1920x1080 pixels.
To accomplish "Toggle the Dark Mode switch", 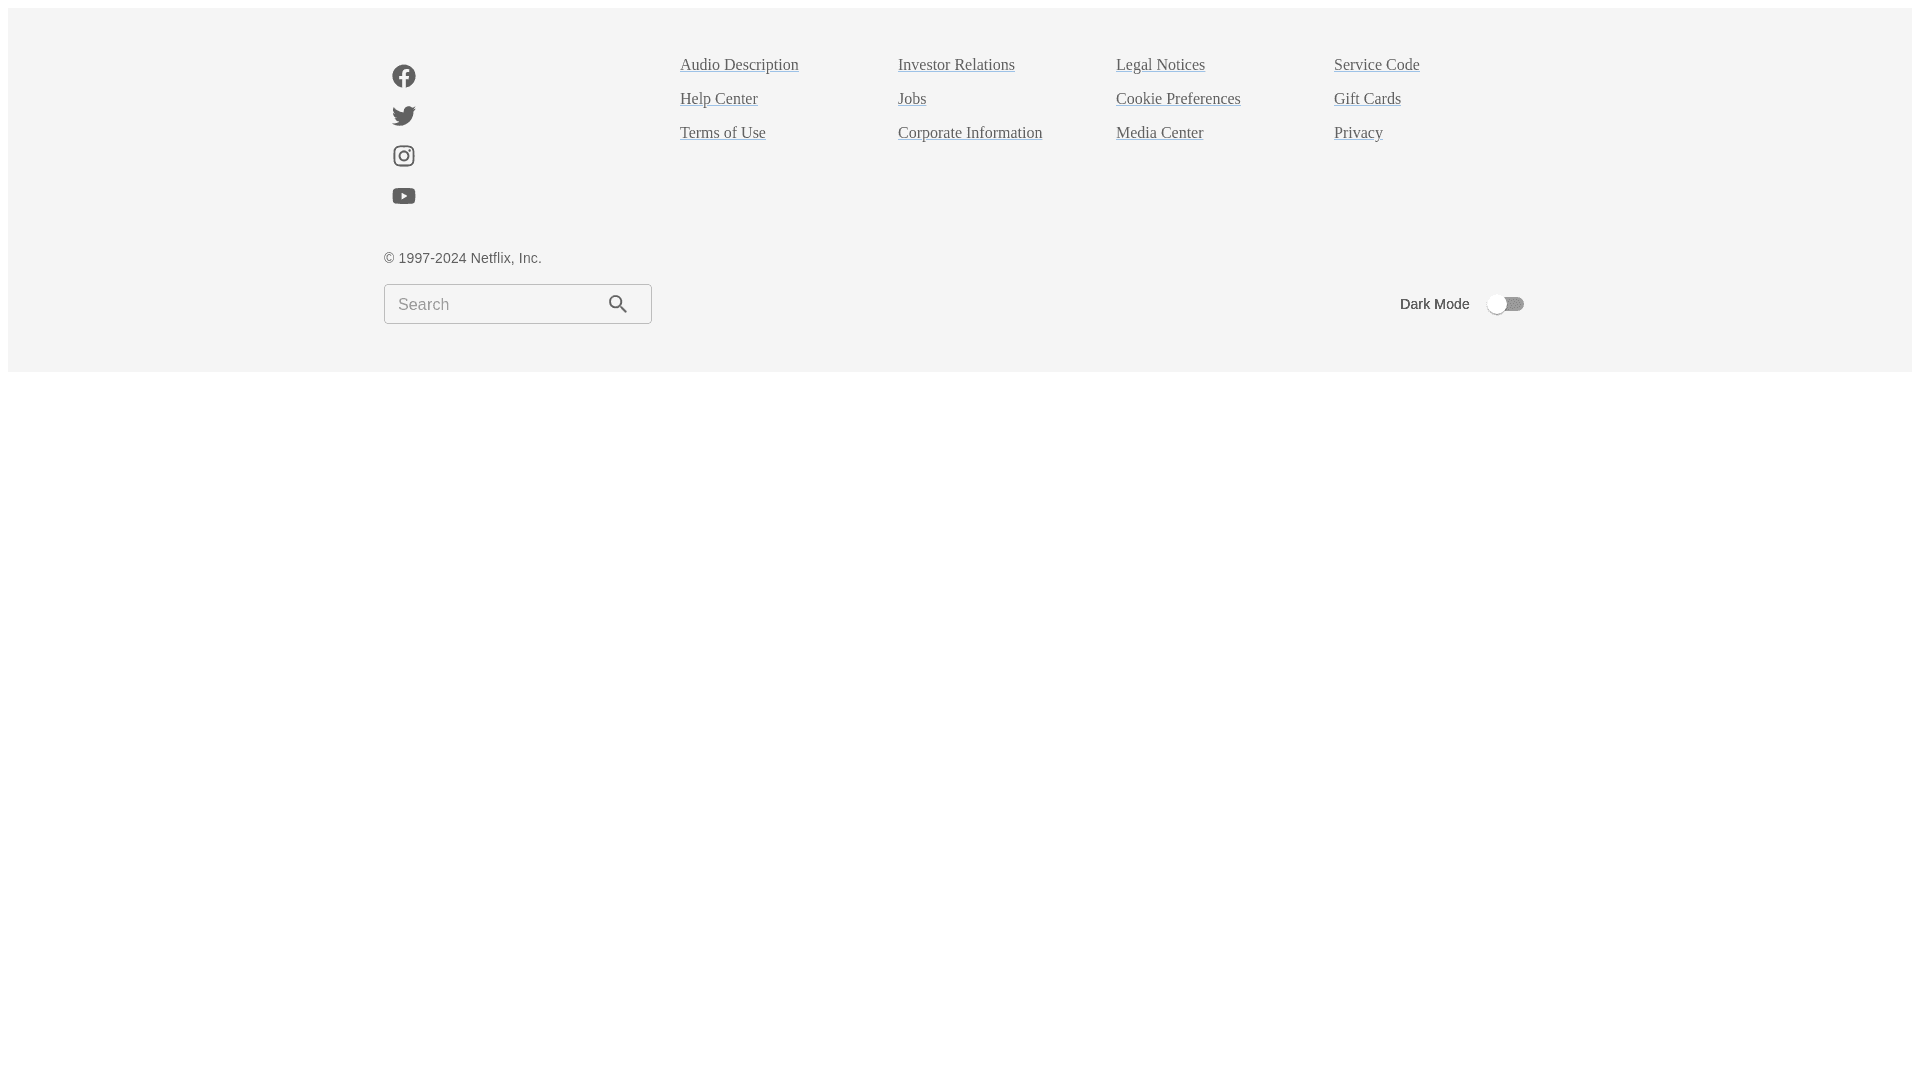I will [x=1505, y=304].
